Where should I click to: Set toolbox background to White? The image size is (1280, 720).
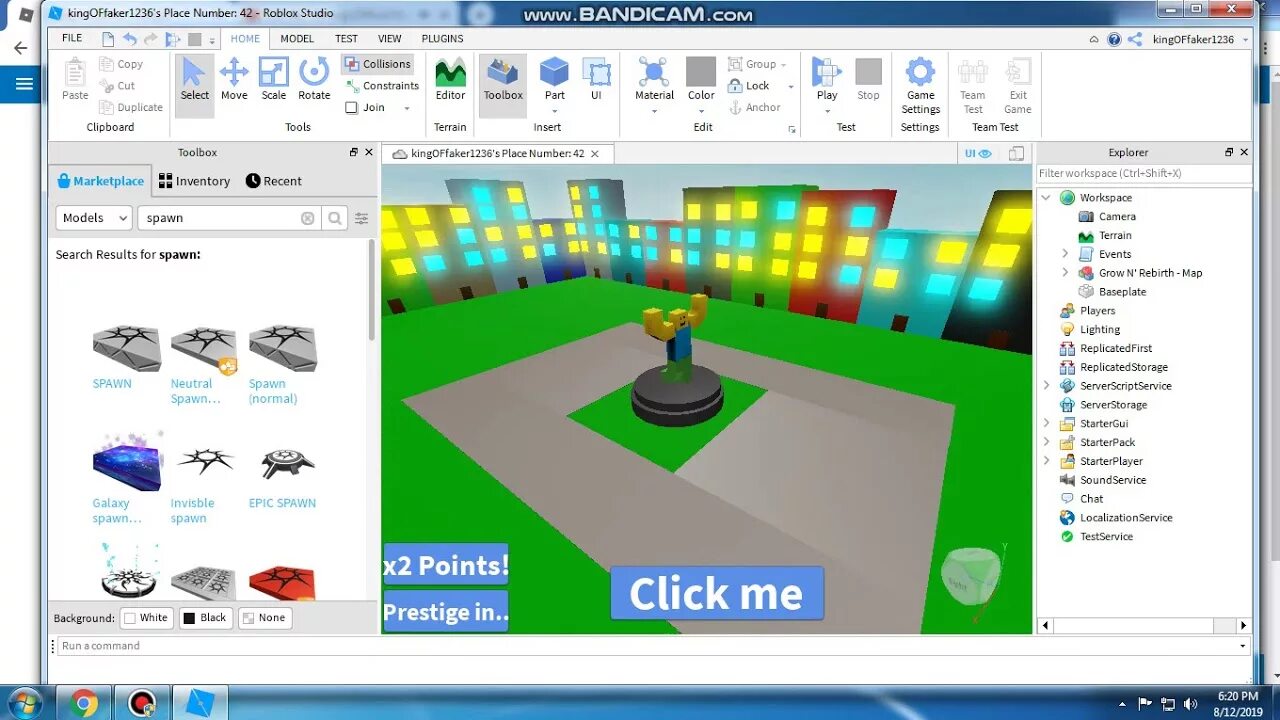[x=146, y=618]
